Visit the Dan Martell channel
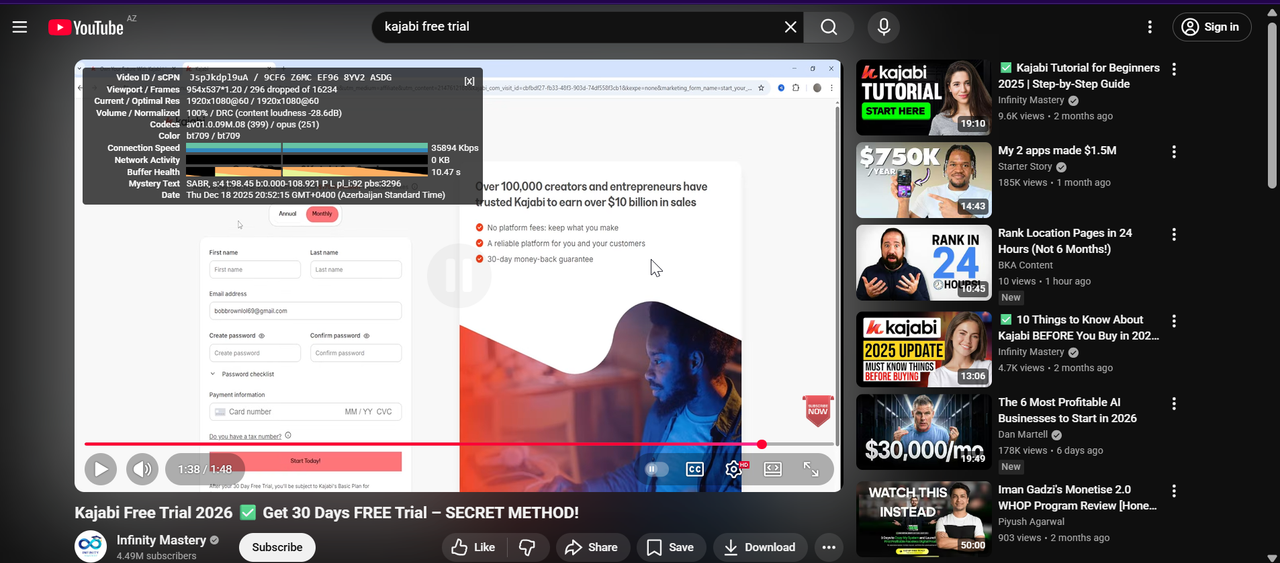Screen dimensions: 1280x563 1025,435
